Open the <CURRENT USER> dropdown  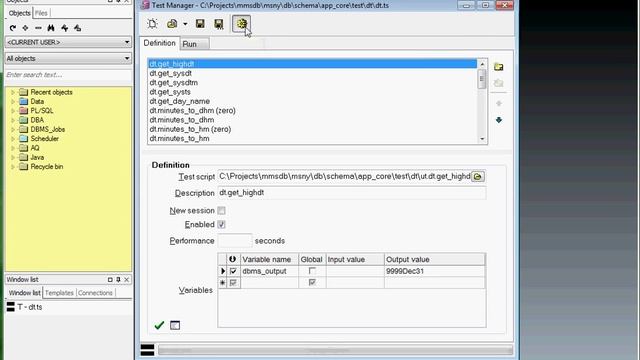127,42
